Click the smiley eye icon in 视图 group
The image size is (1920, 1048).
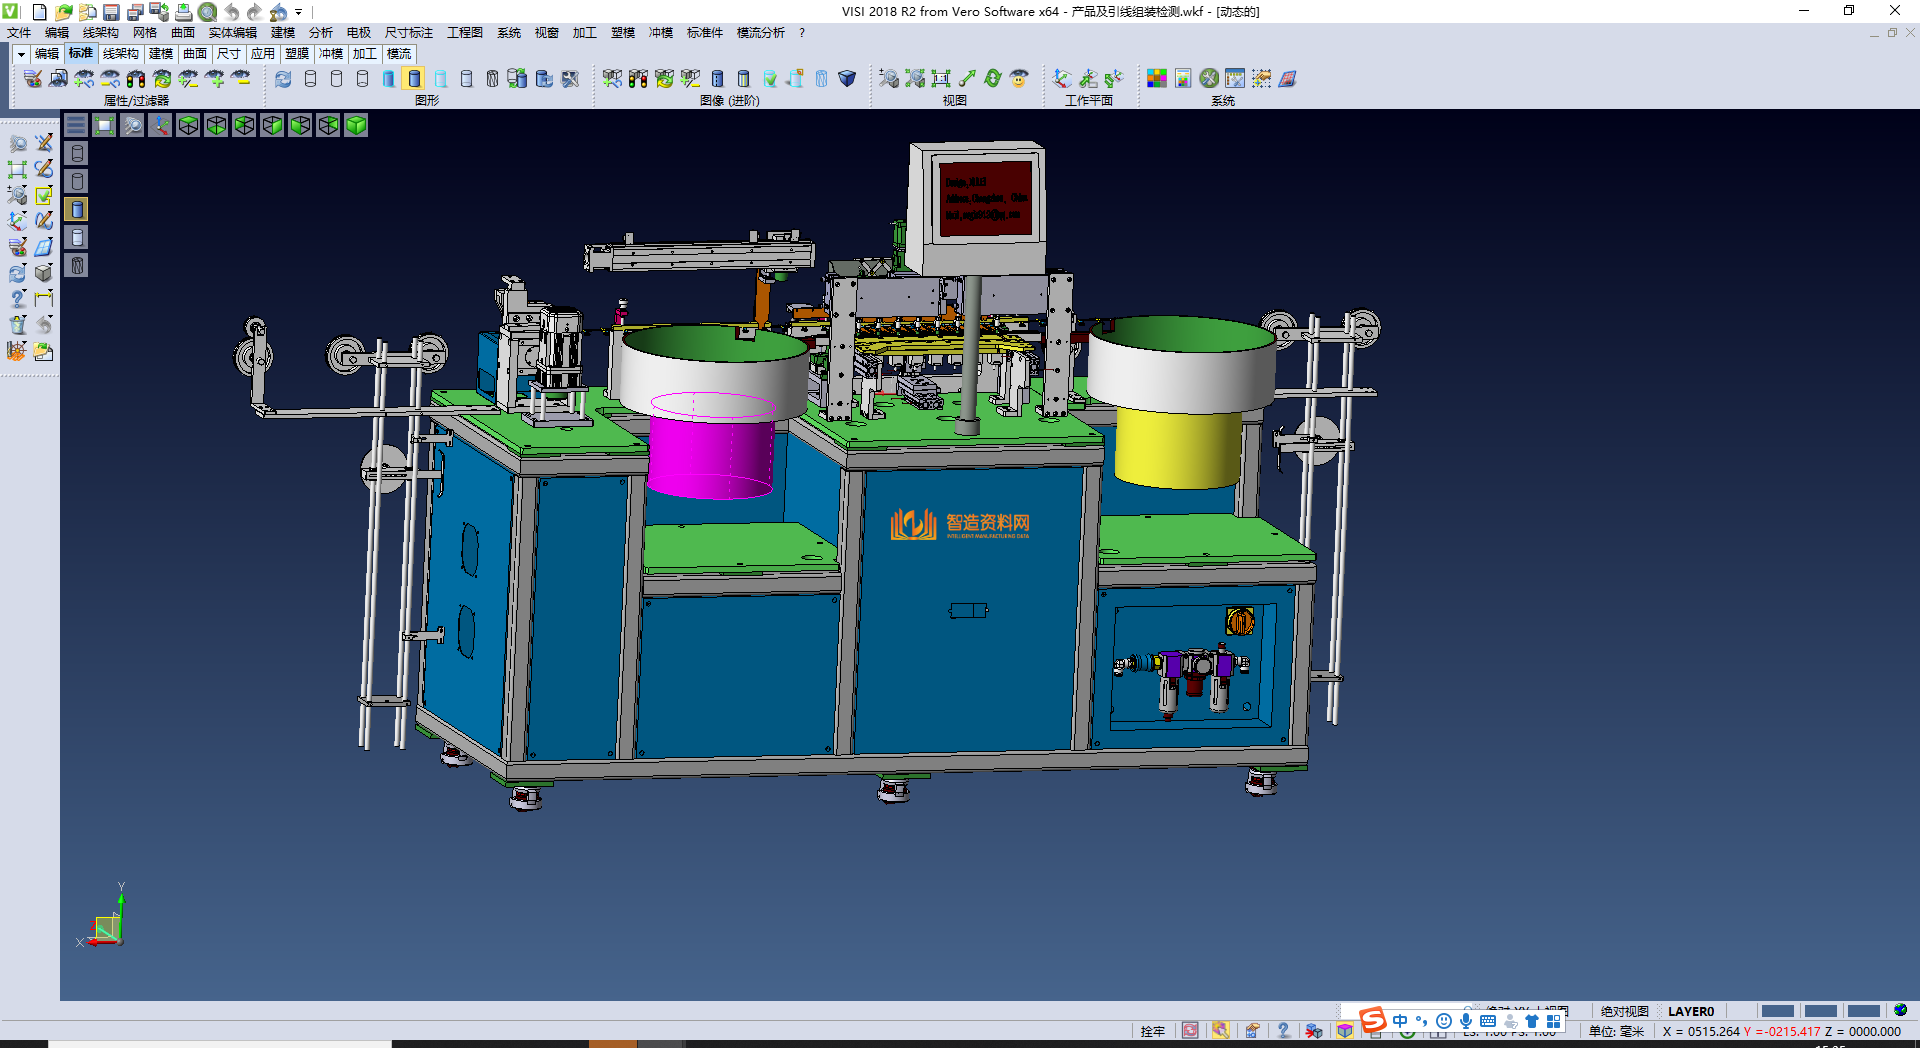[x=1019, y=78]
